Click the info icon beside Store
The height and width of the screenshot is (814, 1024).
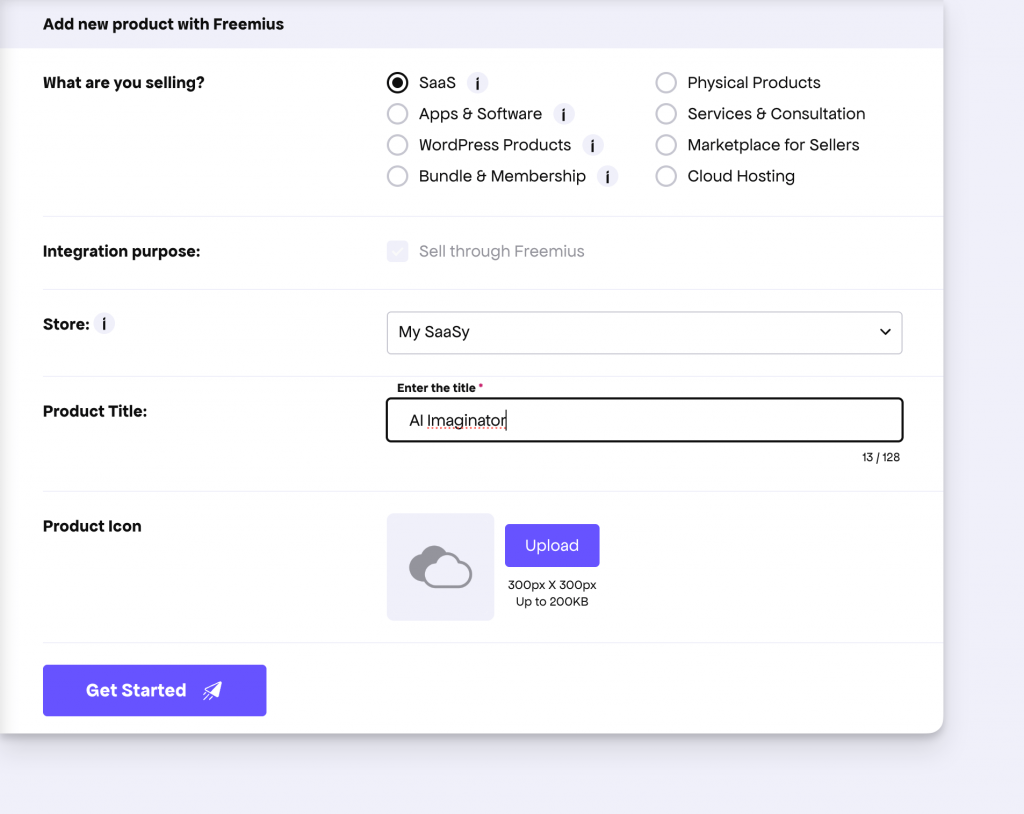pyautogui.click(x=104, y=323)
